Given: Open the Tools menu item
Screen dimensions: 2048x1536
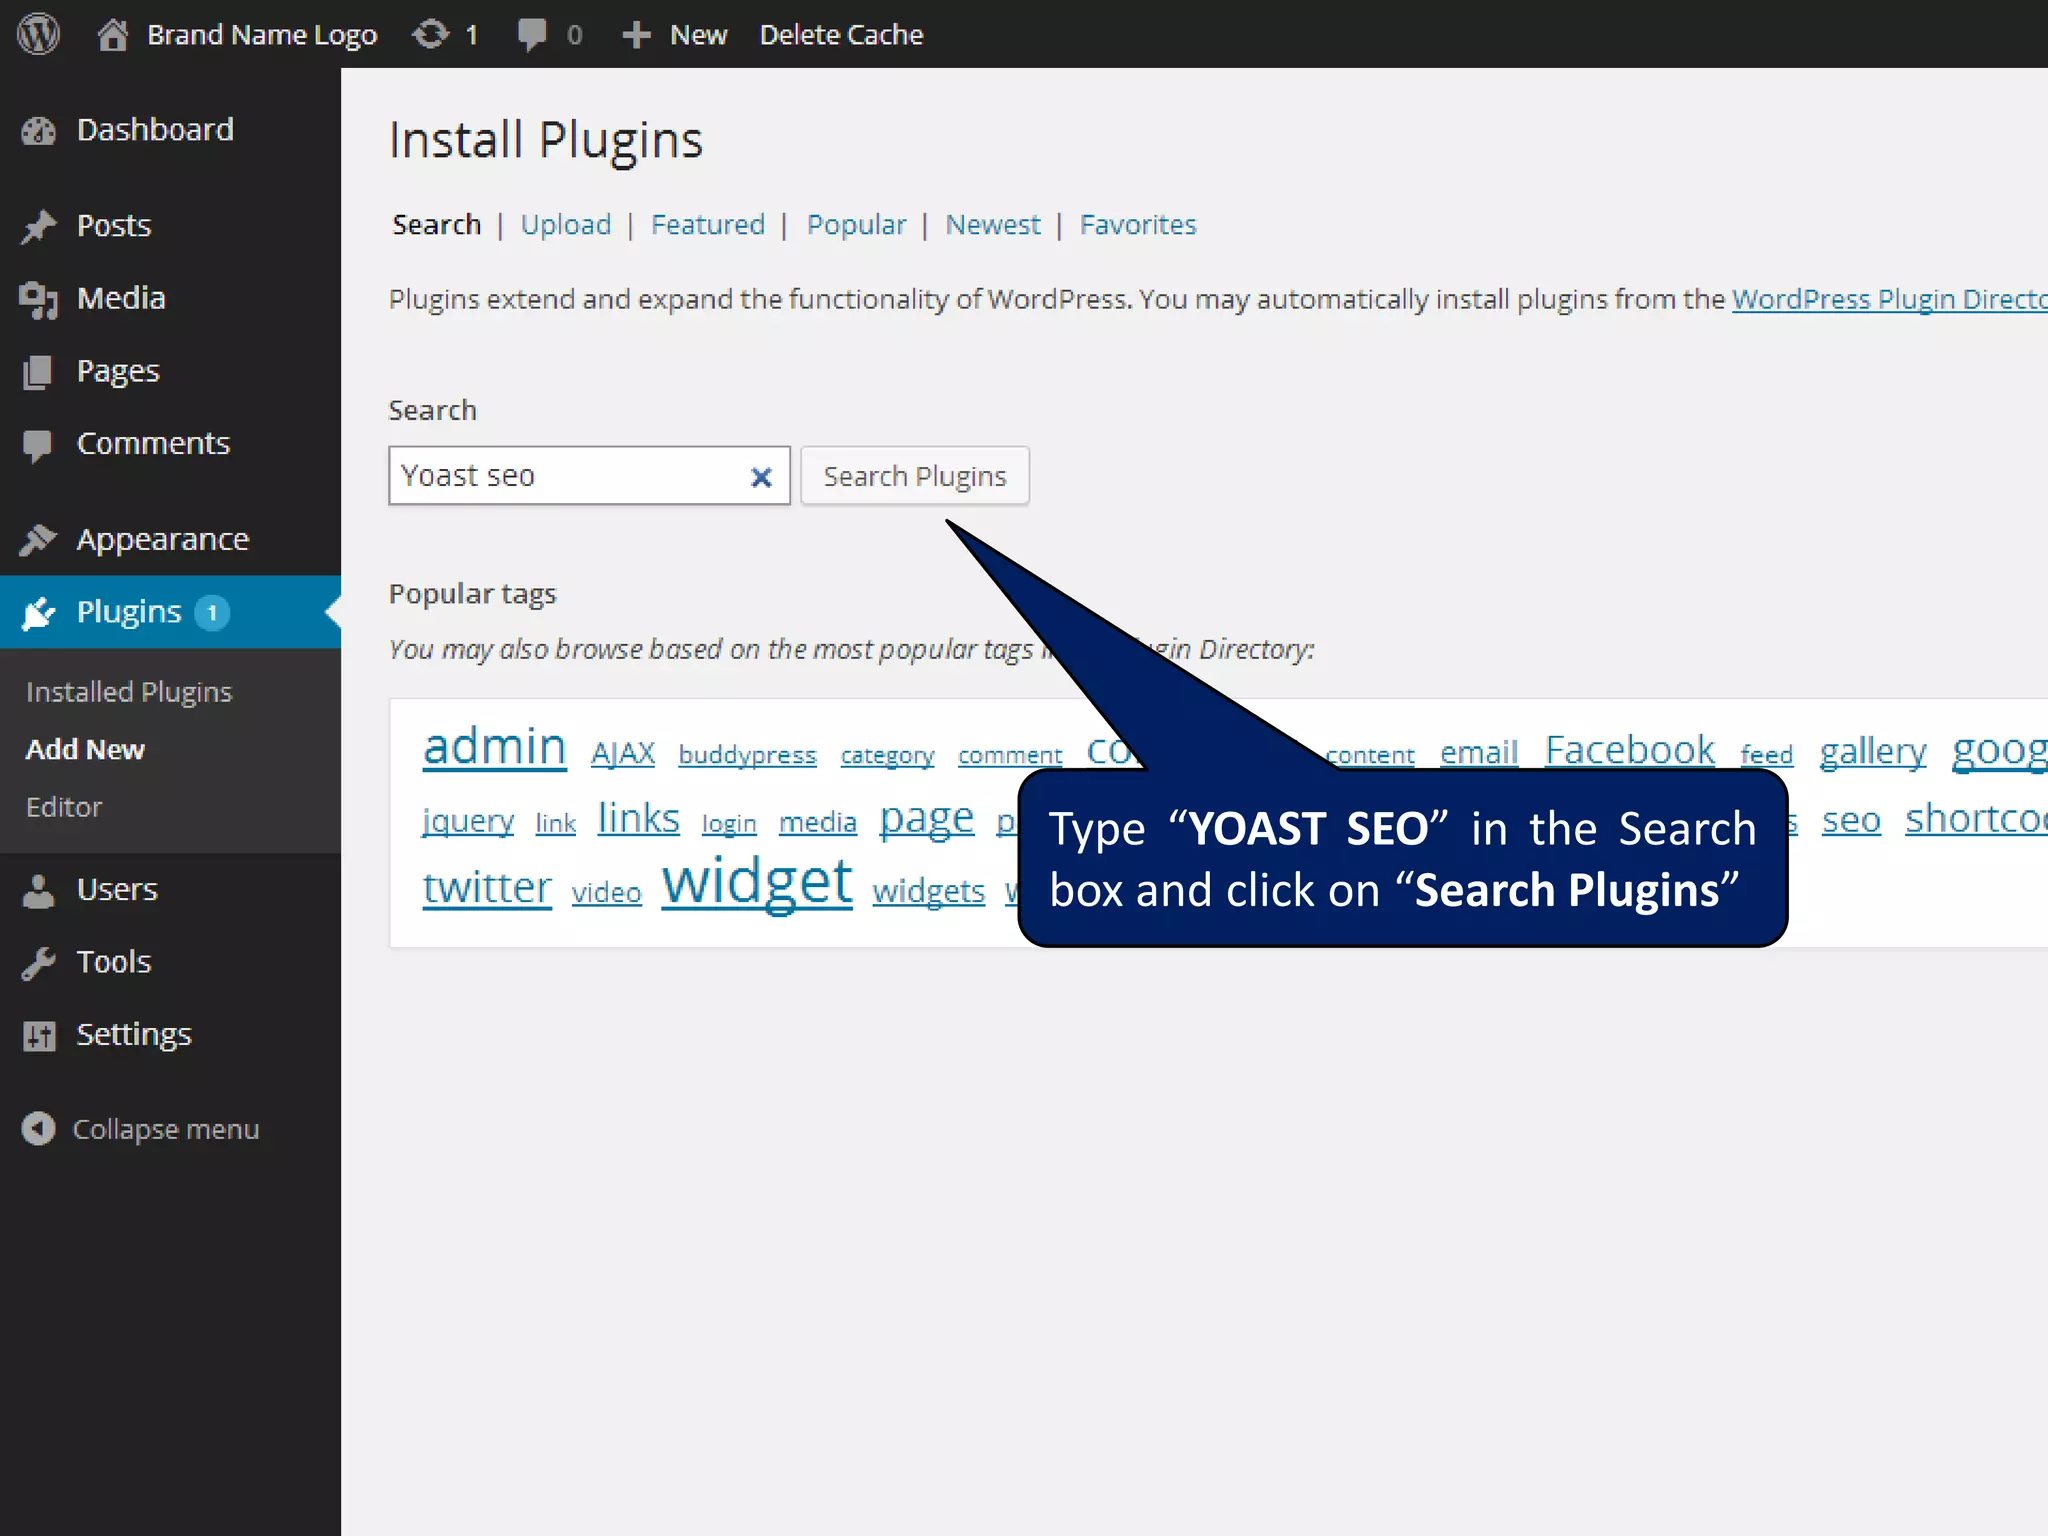Looking at the screenshot, I should point(114,962).
